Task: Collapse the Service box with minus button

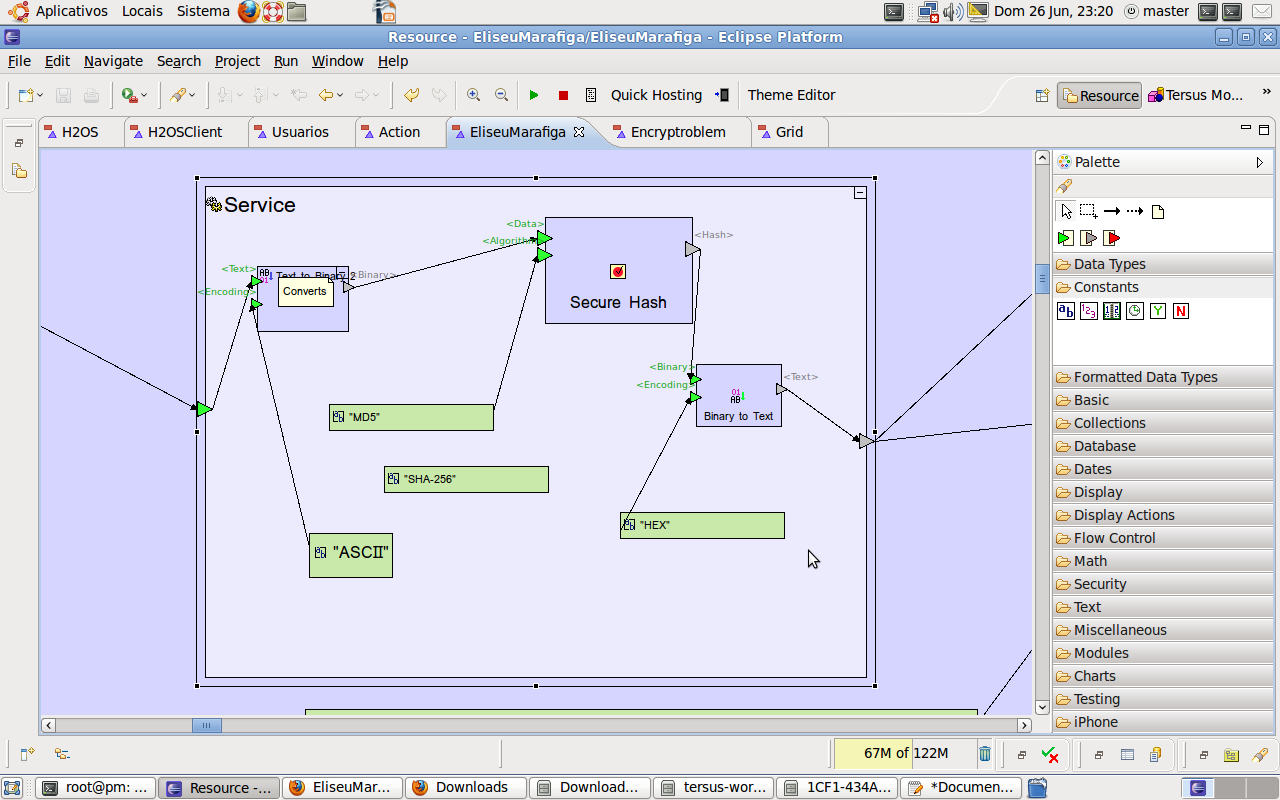Action: coord(859,193)
